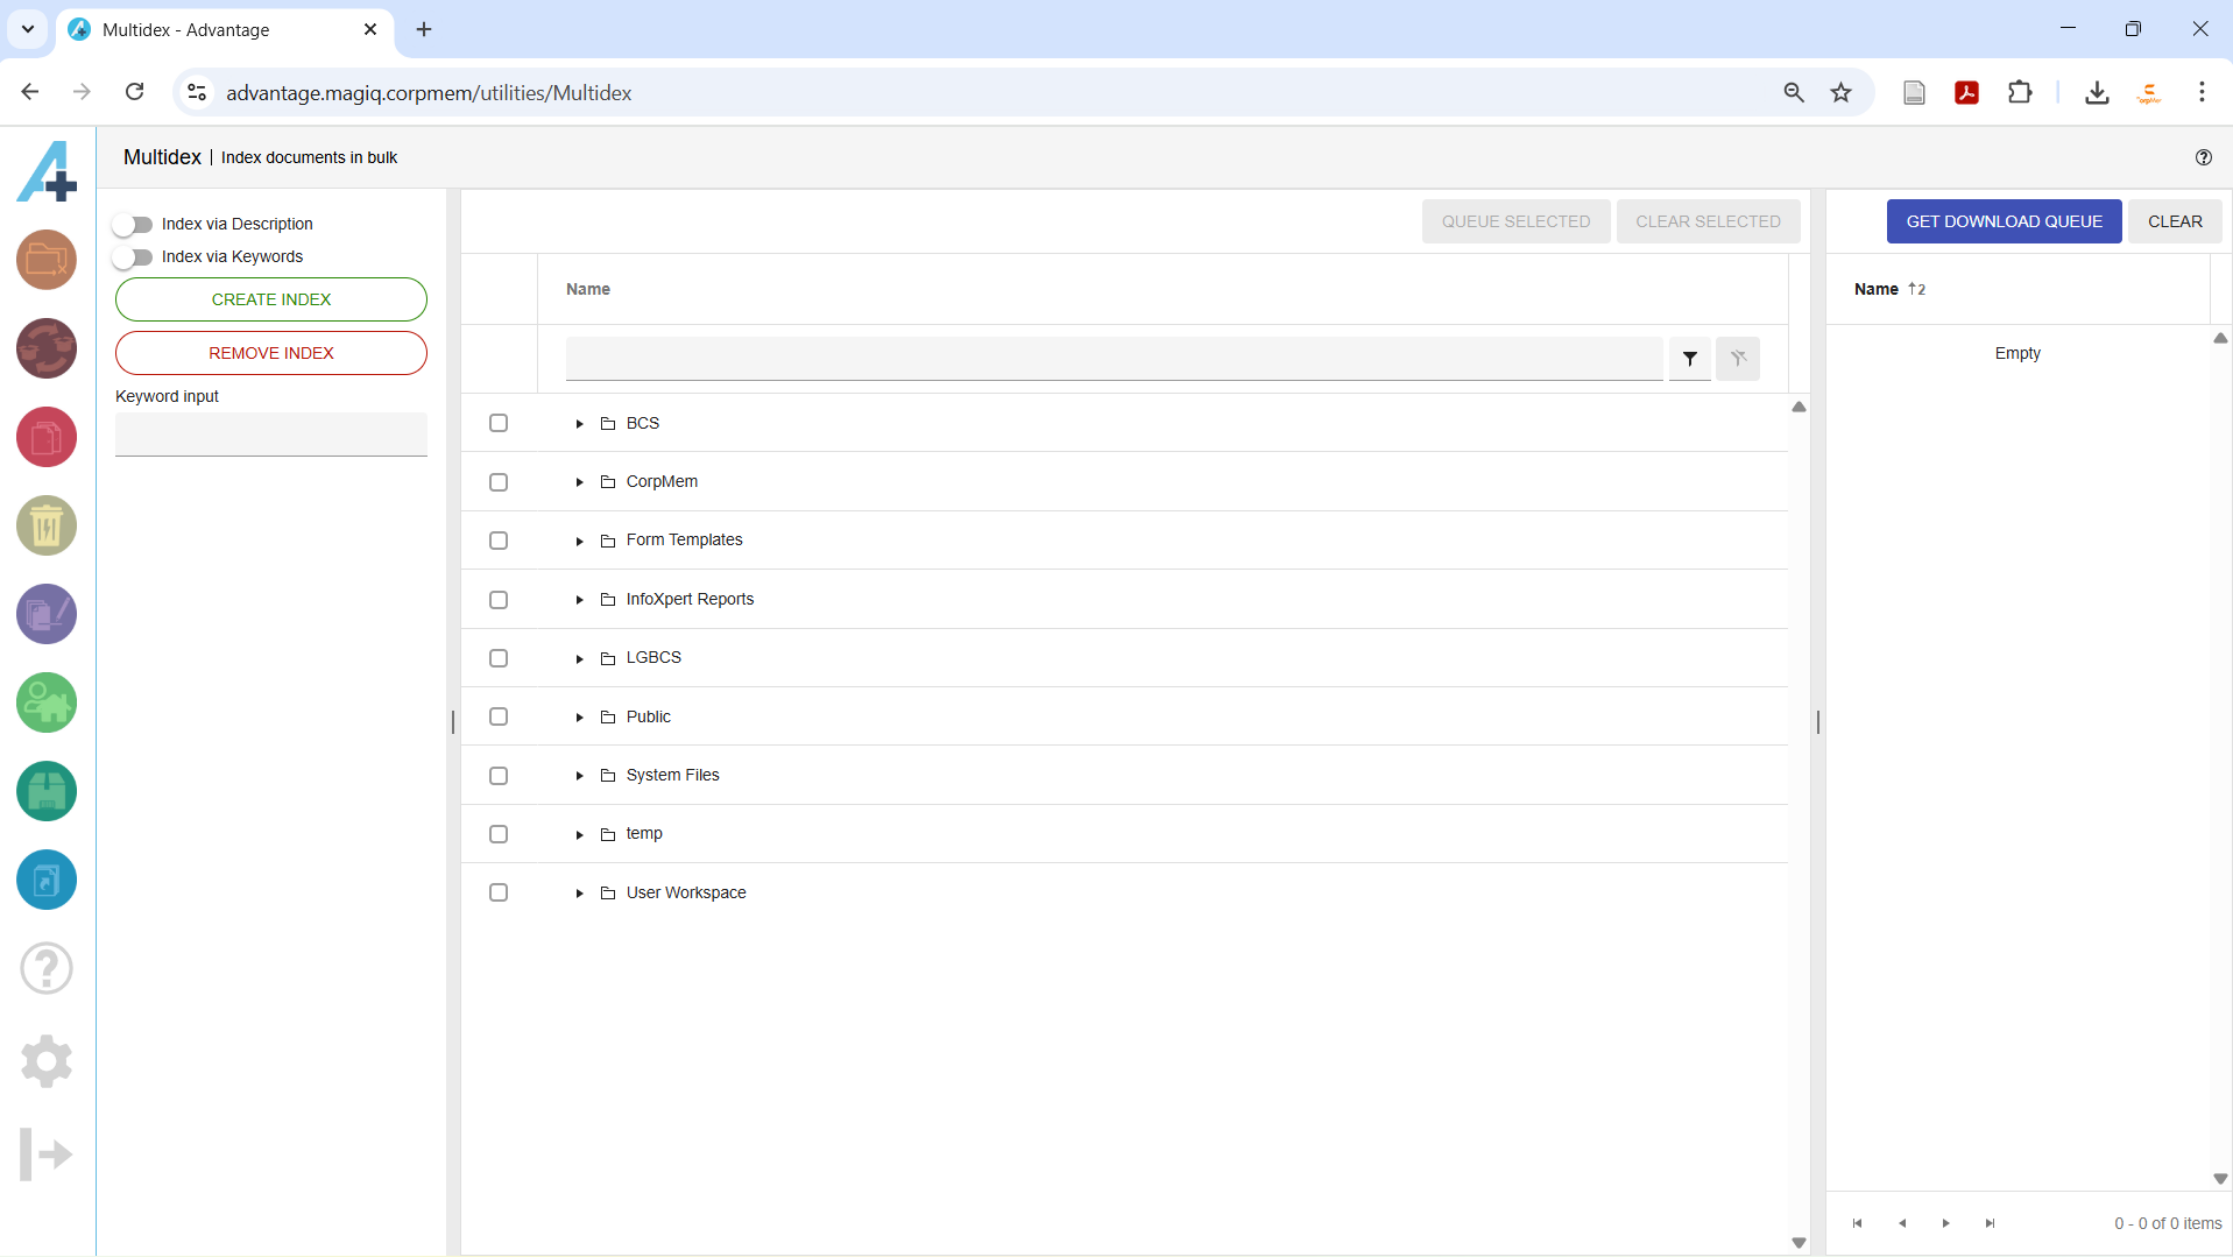Click the Keyword input field
Image resolution: width=2233 pixels, height=1257 pixels.
(271, 434)
